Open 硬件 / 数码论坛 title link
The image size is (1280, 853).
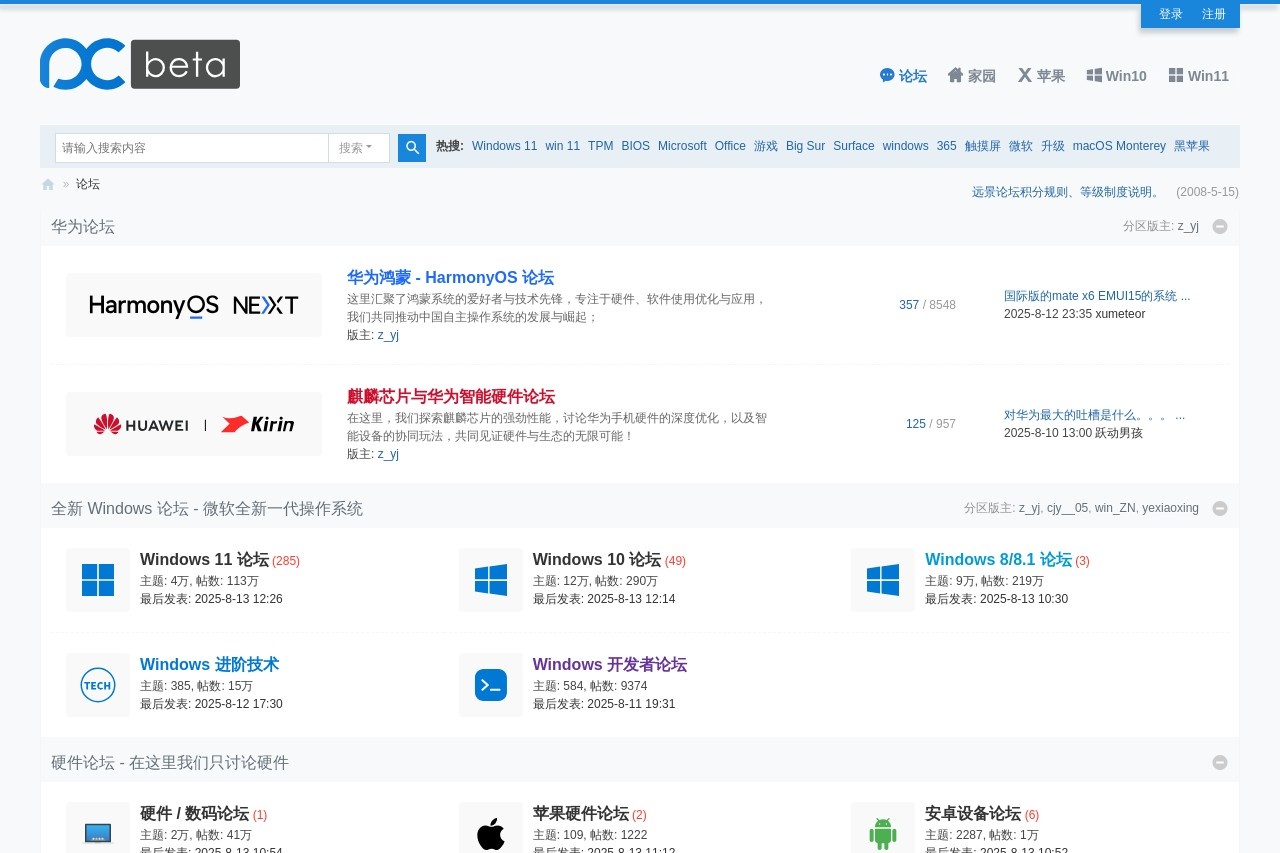[x=194, y=814]
